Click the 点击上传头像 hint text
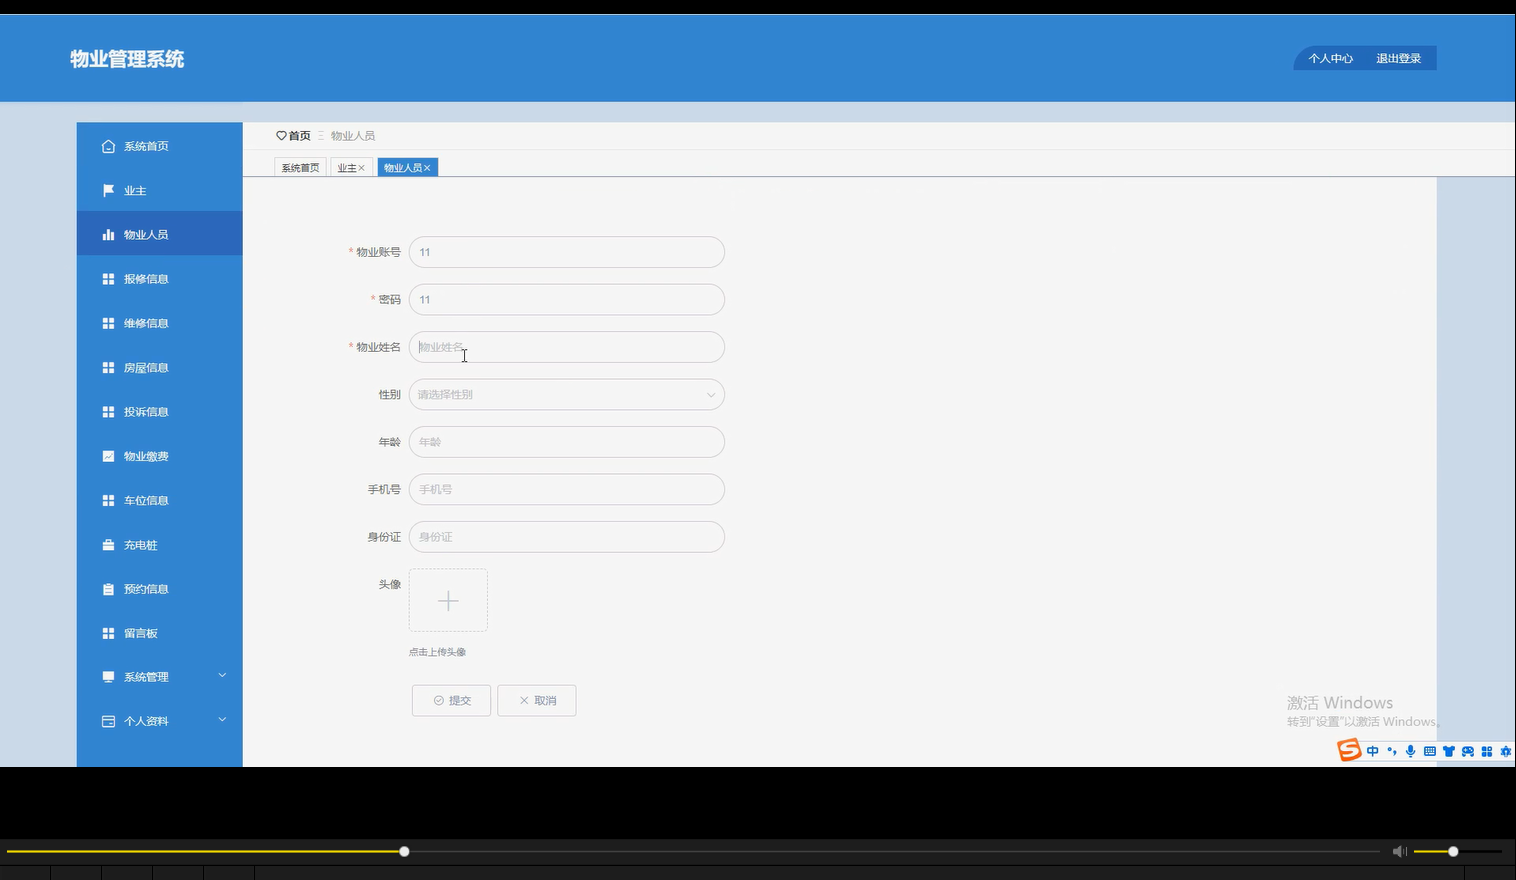This screenshot has height=880, width=1516. pos(437,652)
